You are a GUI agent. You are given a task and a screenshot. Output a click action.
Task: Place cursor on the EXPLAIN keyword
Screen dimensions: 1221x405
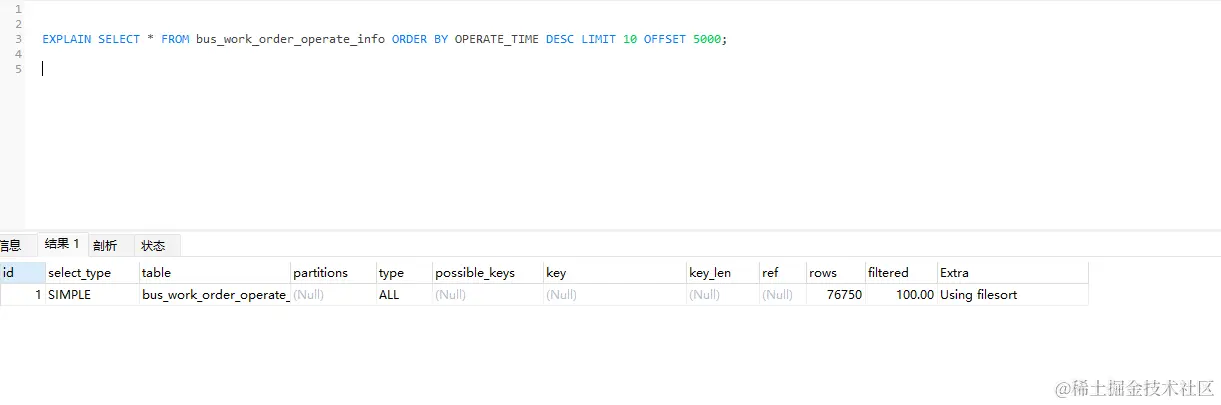[x=66, y=39]
